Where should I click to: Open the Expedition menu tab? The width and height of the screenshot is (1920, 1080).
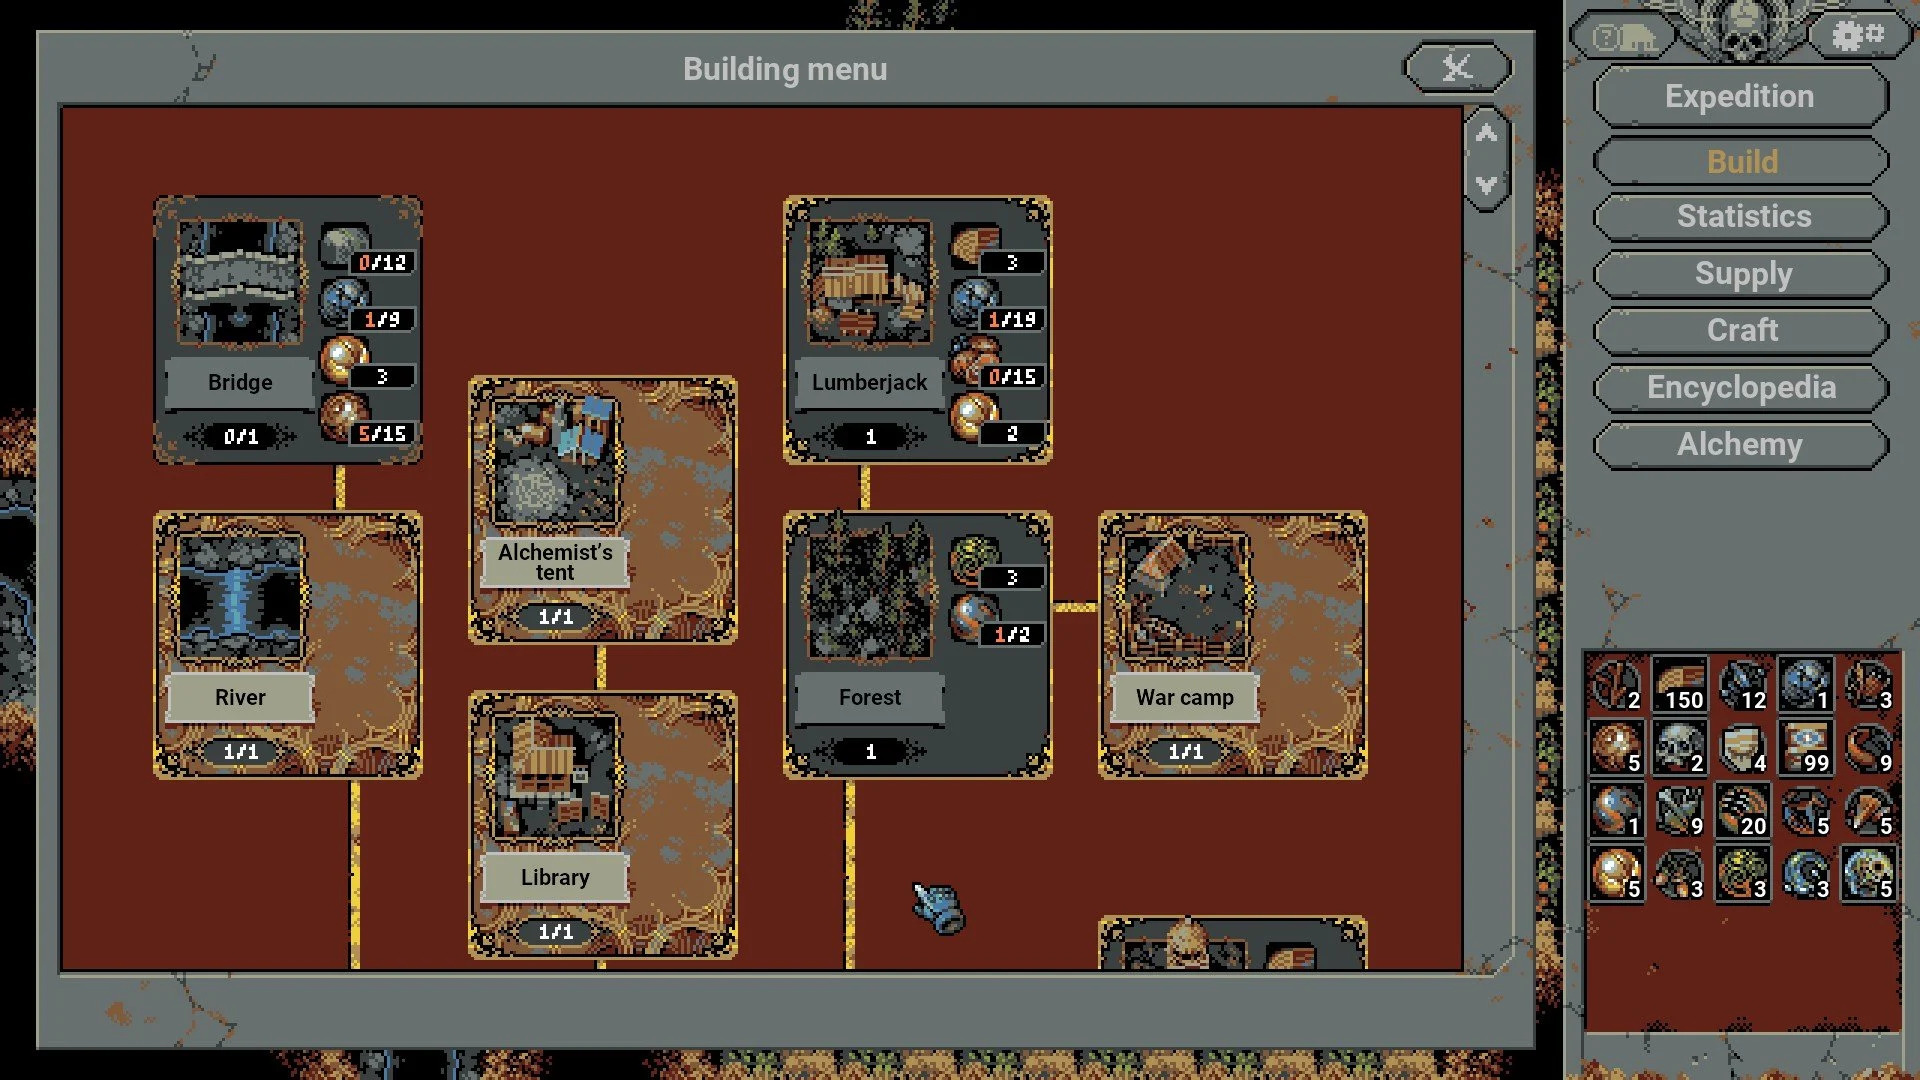point(1739,94)
